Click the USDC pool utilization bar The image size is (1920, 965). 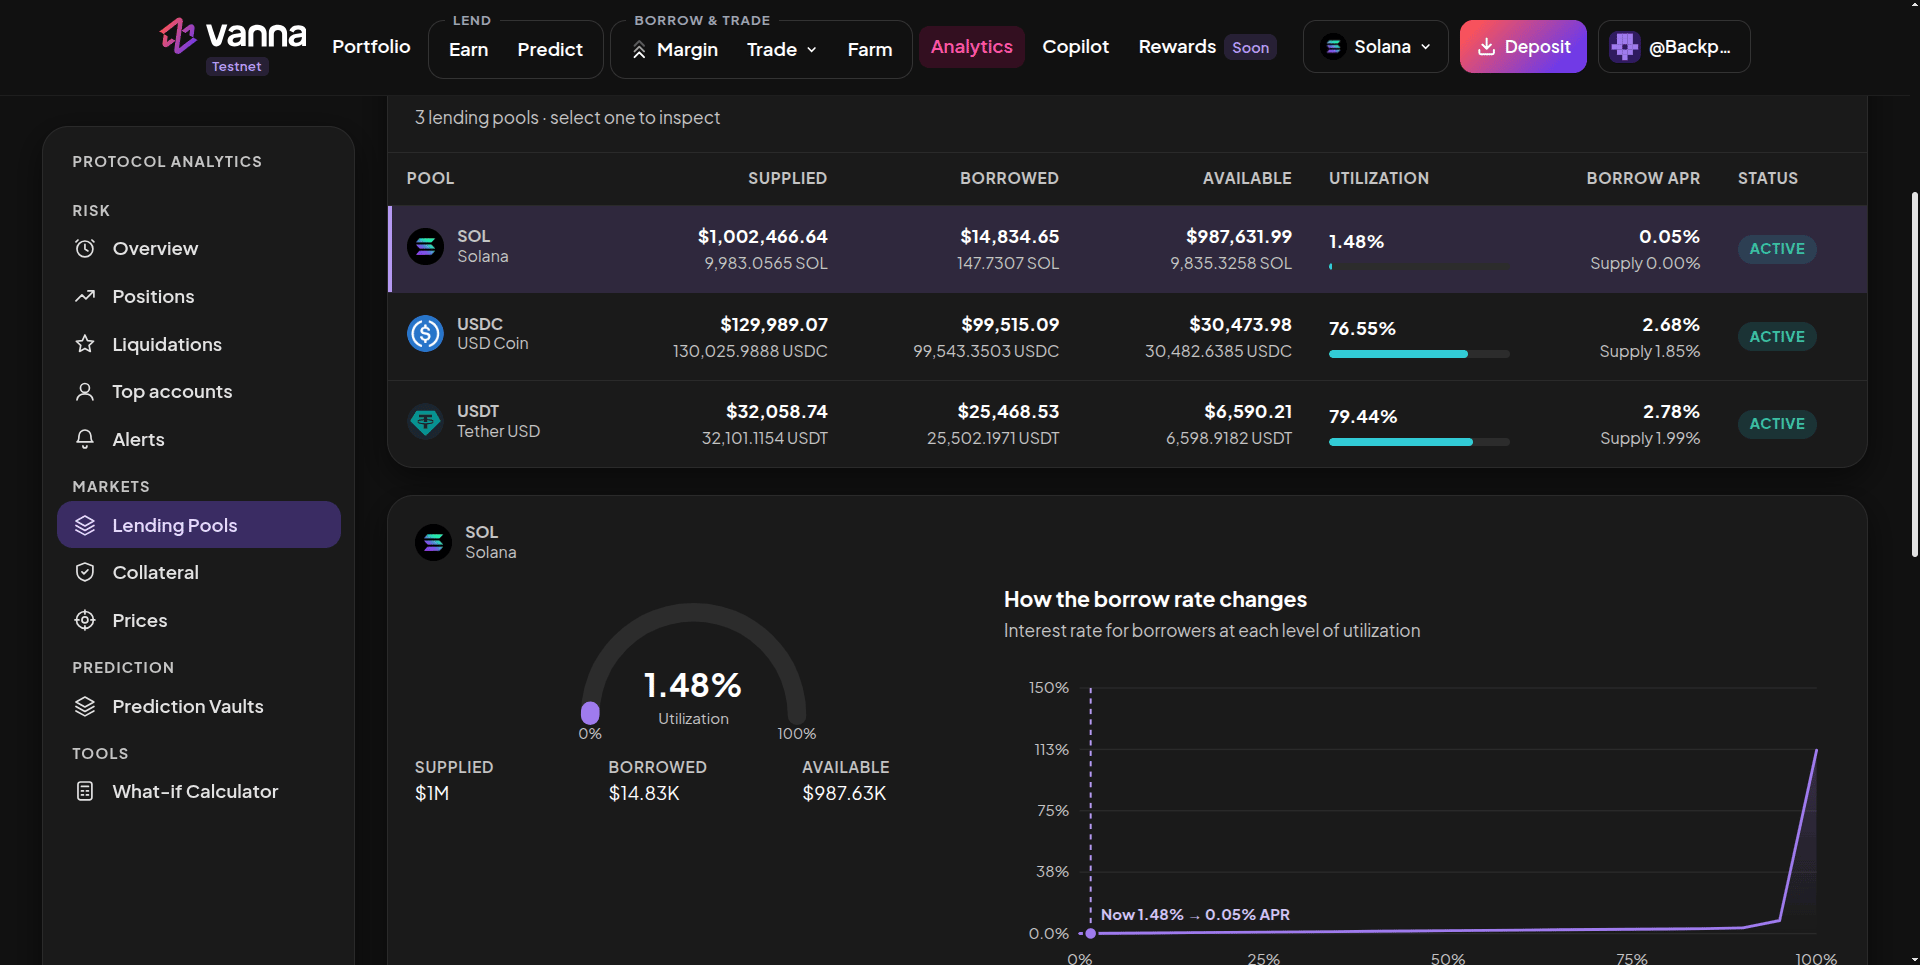click(1419, 354)
